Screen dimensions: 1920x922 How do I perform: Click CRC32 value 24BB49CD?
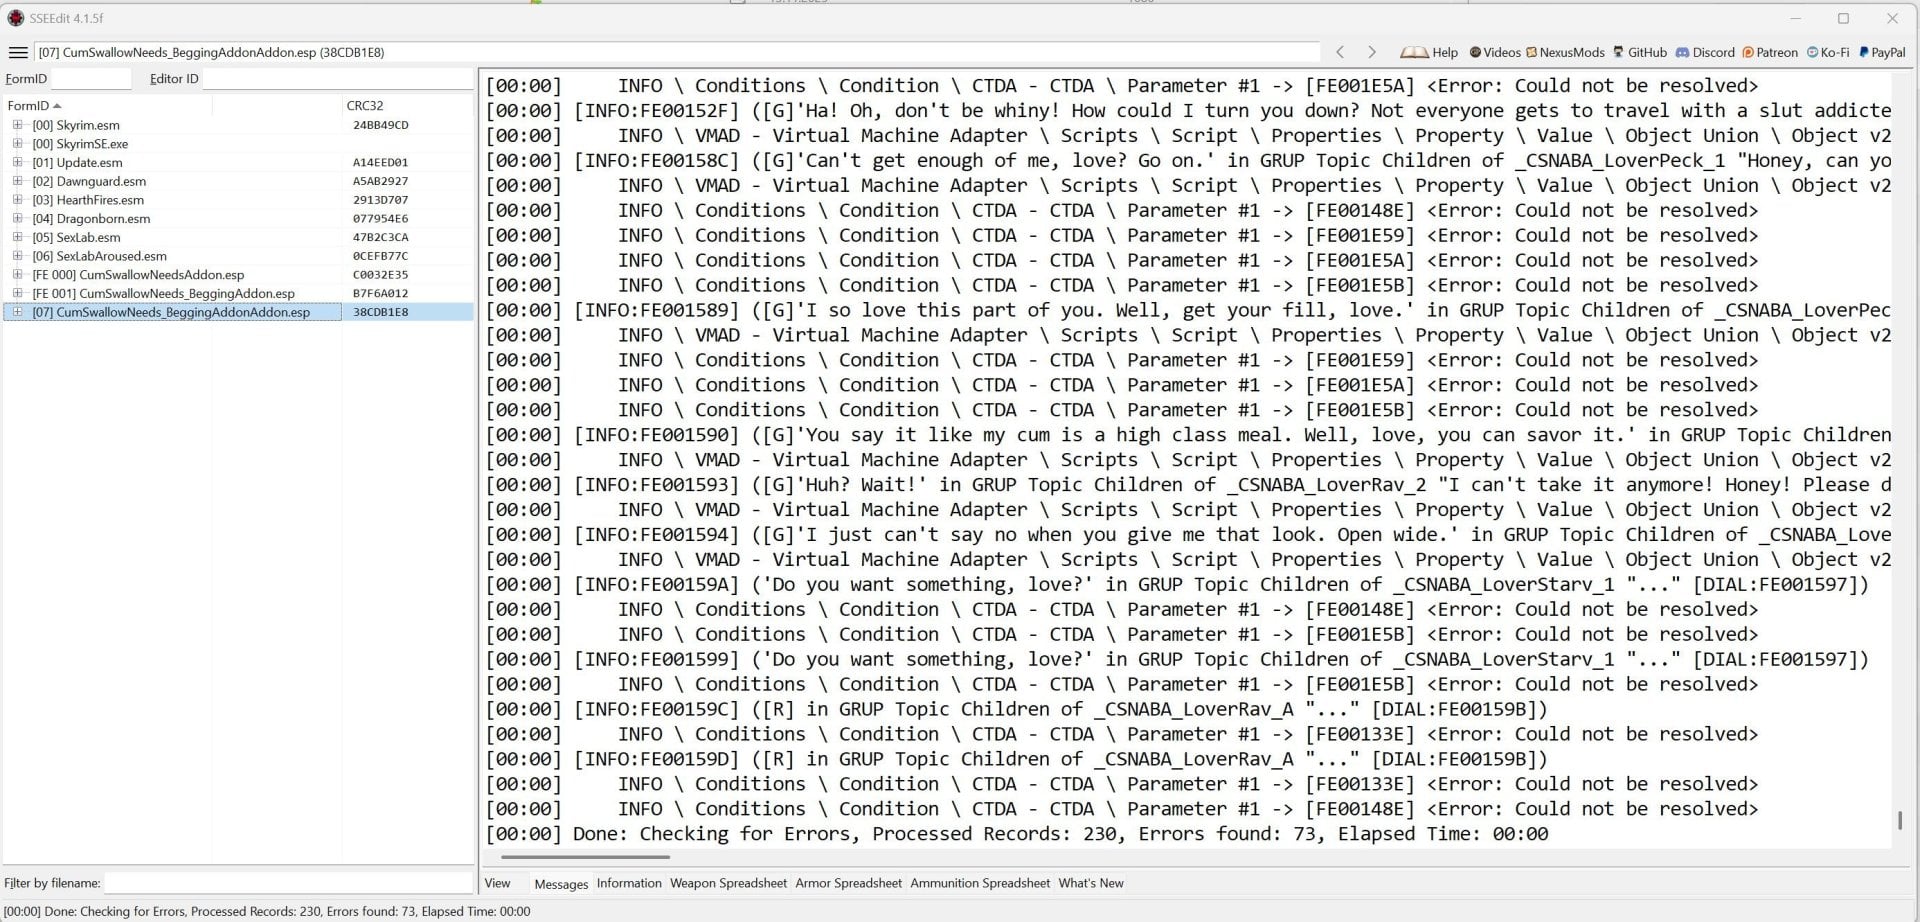point(381,125)
